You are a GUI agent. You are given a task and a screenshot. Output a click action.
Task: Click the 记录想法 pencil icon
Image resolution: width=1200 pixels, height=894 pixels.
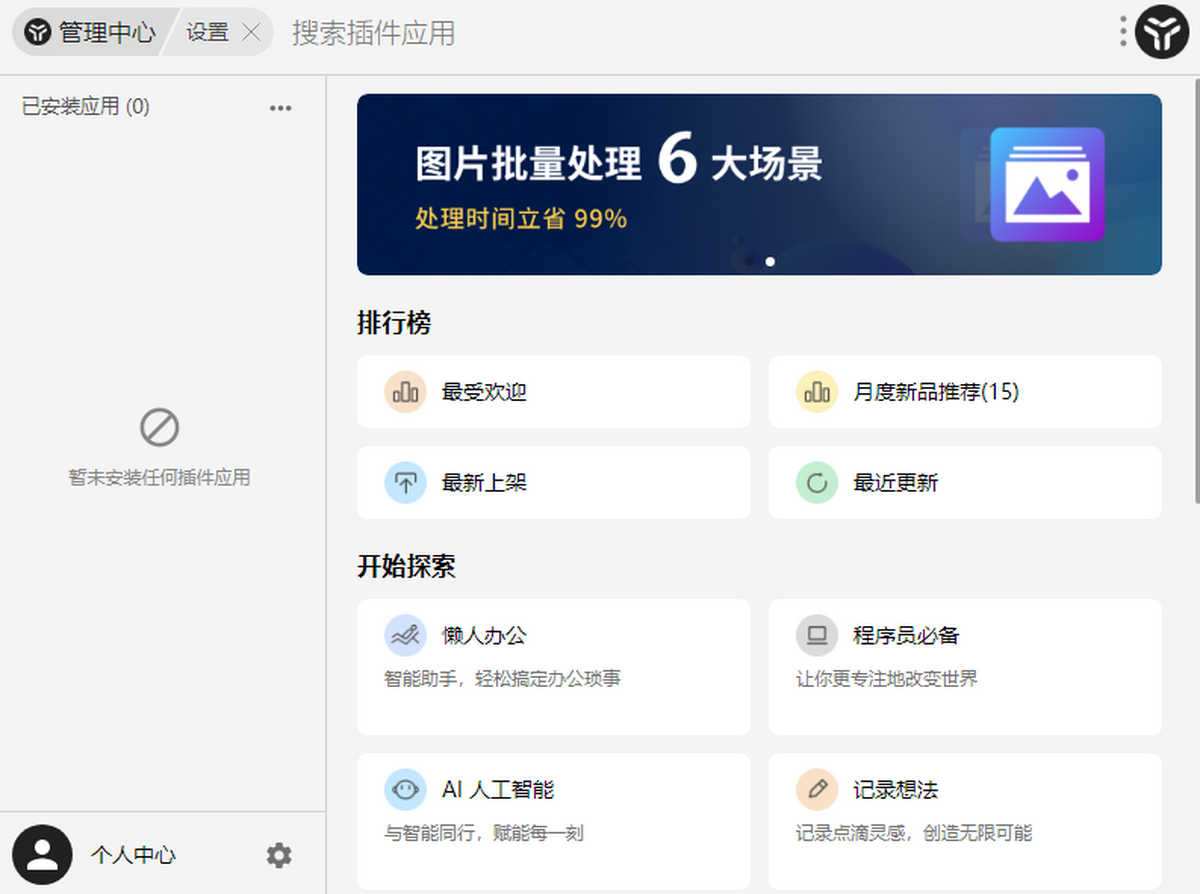point(817,789)
